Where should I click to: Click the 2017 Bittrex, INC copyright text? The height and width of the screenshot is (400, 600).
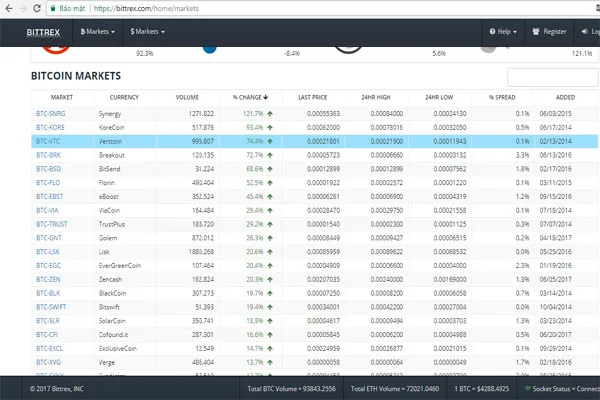pyautogui.click(x=57, y=389)
